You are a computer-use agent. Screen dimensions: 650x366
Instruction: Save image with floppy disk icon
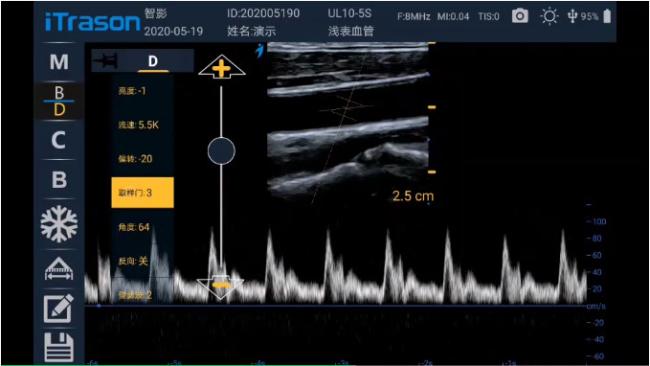tap(59, 347)
